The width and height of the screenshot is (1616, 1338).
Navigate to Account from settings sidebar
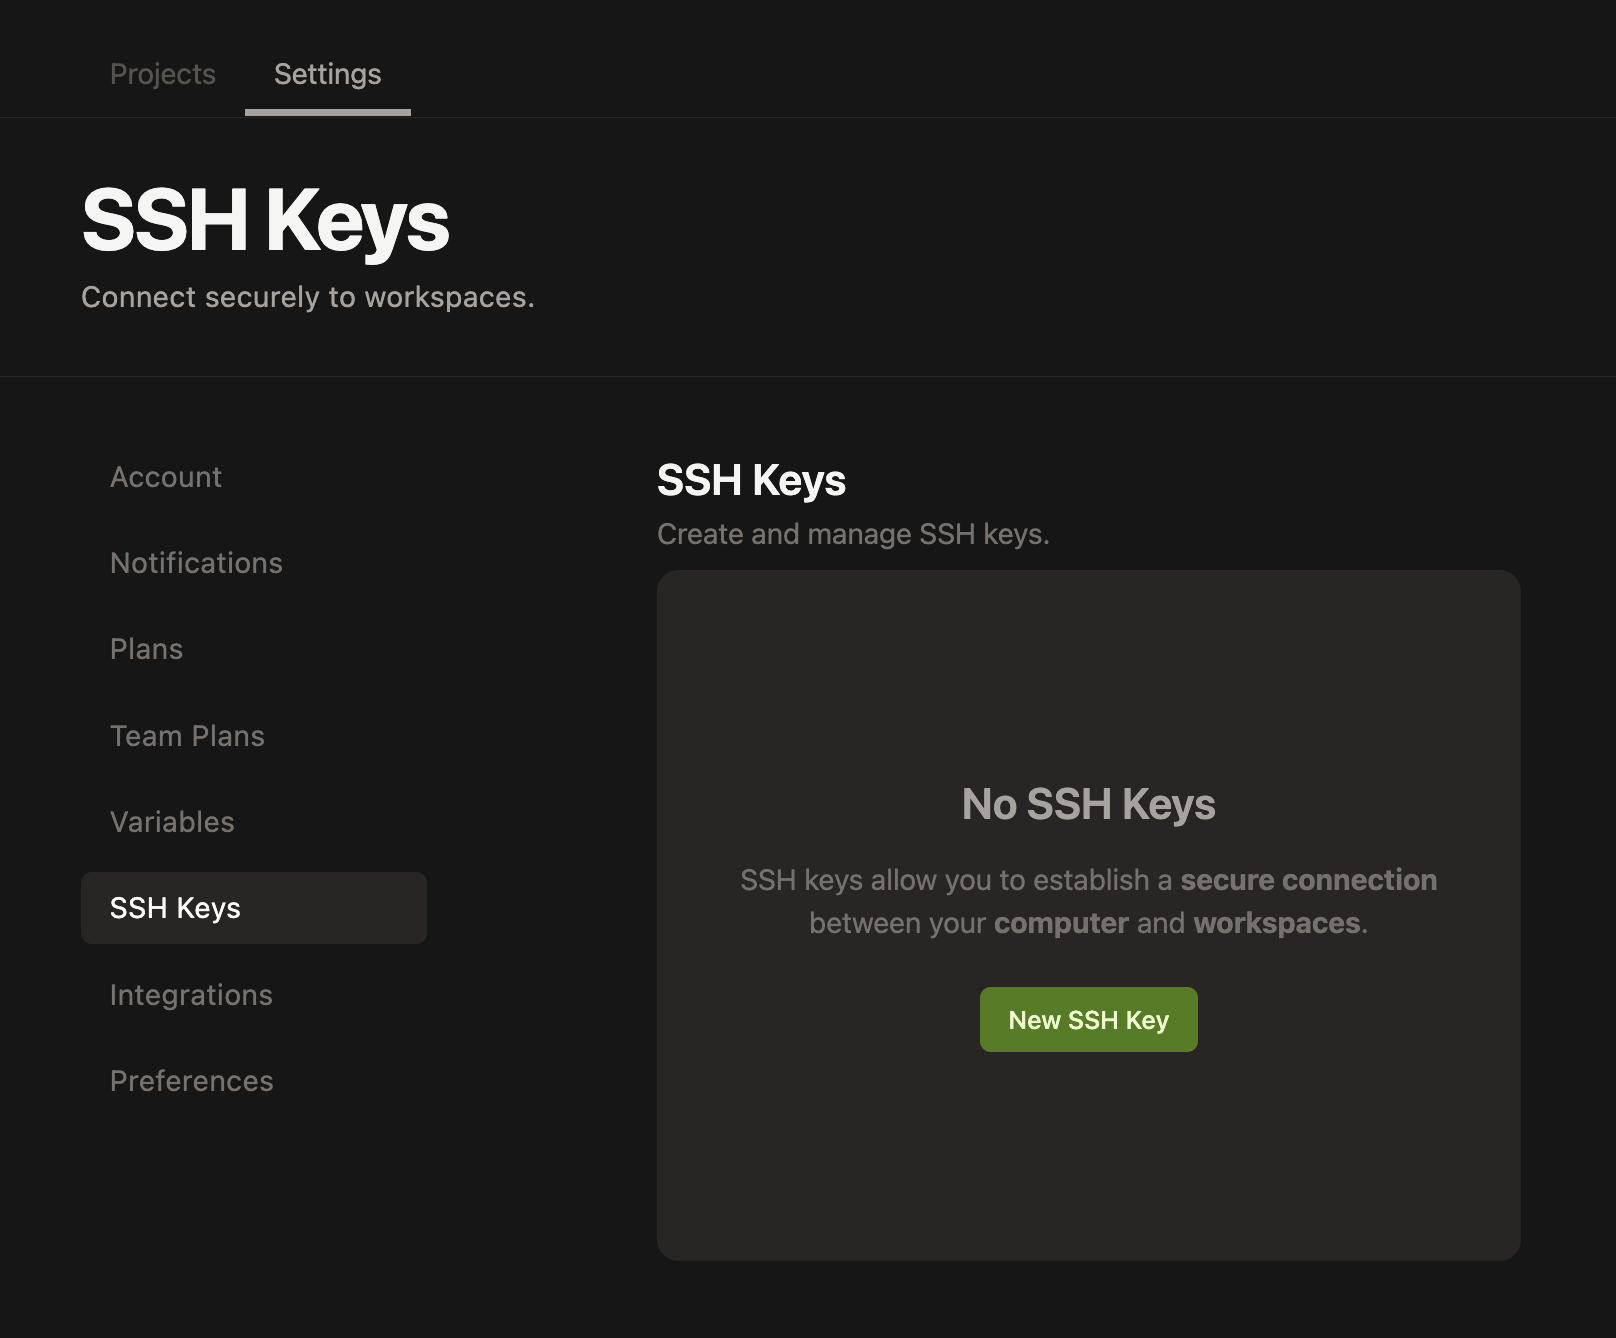166,477
